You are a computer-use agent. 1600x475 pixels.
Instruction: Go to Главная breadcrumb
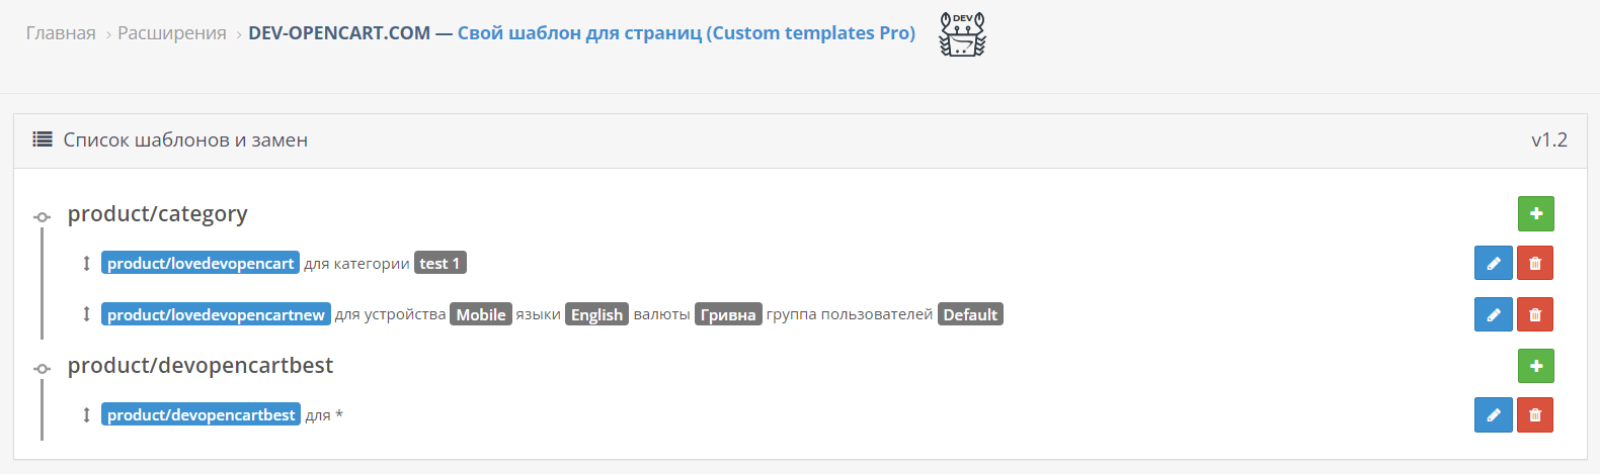pyautogui.click(x=61, y=33)
